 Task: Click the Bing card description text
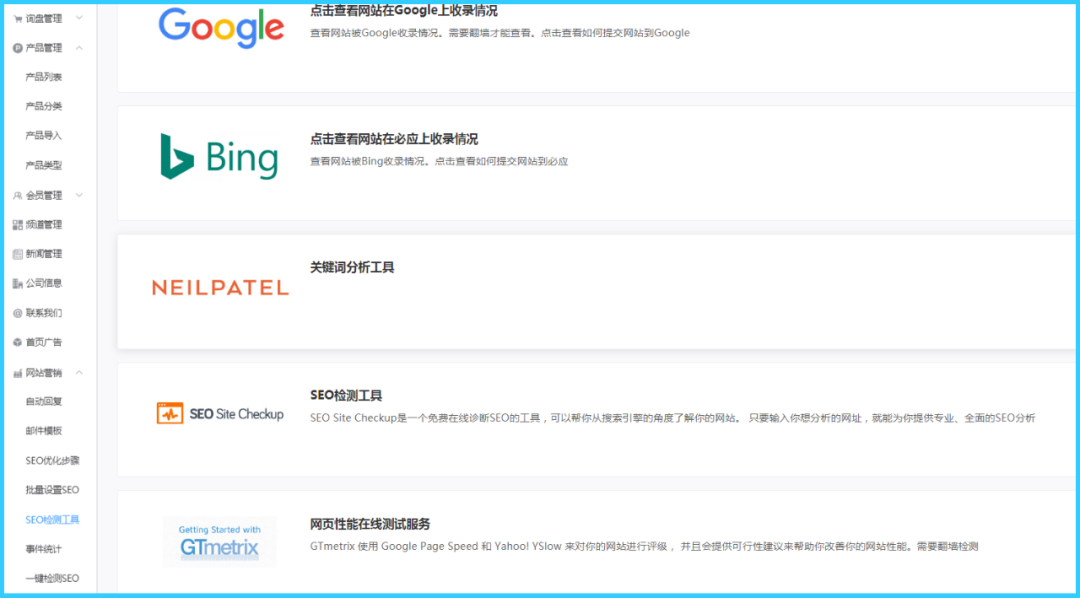point(439,161)
